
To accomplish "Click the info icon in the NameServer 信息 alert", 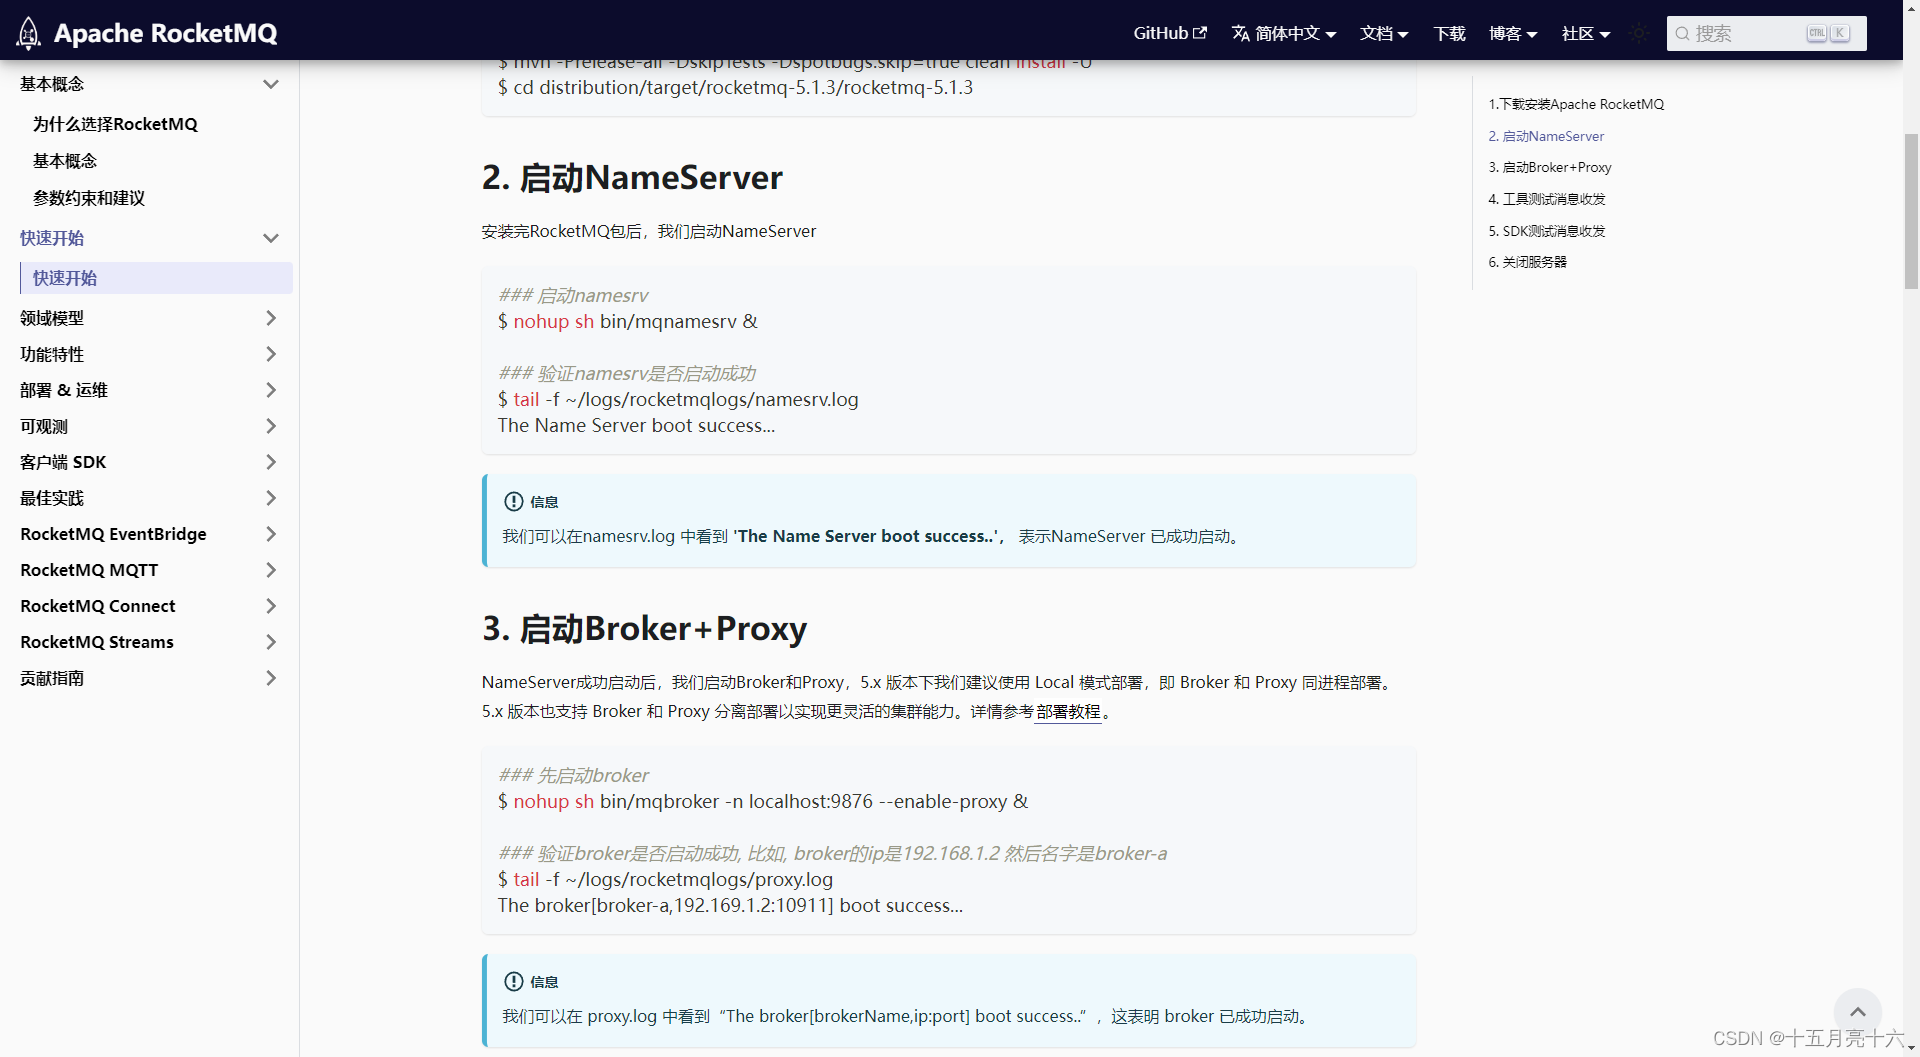I will [x=513, y=501].
